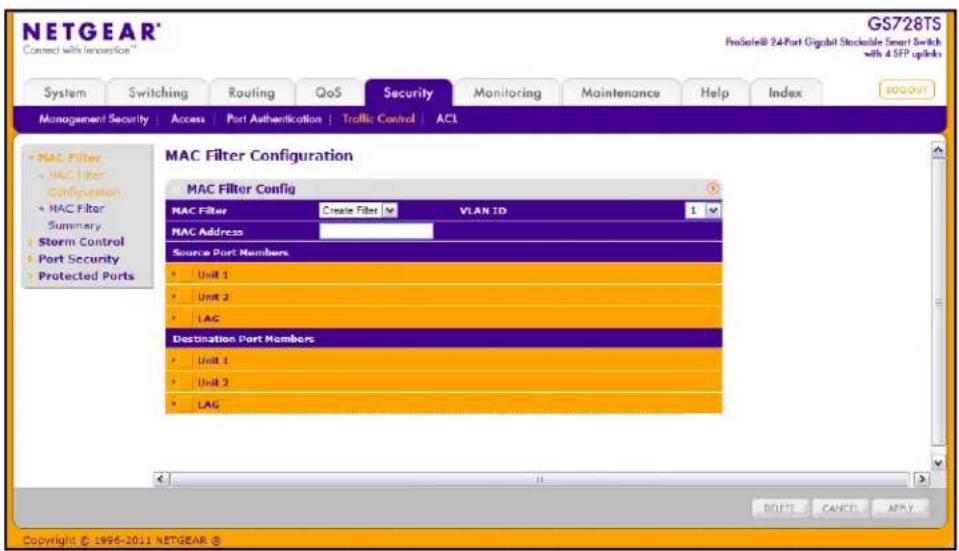Click vertical scrollbar up arrow
Viewport: 959px width, 551px height.
click(938, 150)
